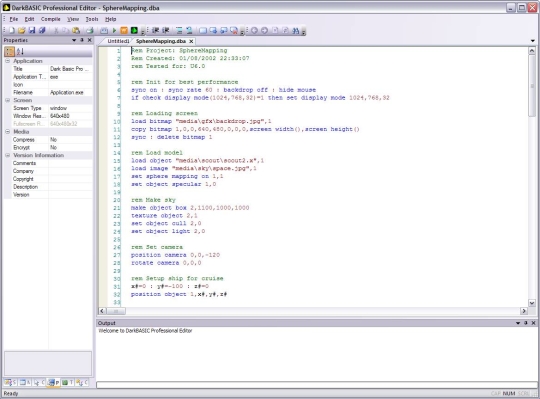Click the Navigate Forward circular arrow icon

pyautogui.click(x=264, y=31)
